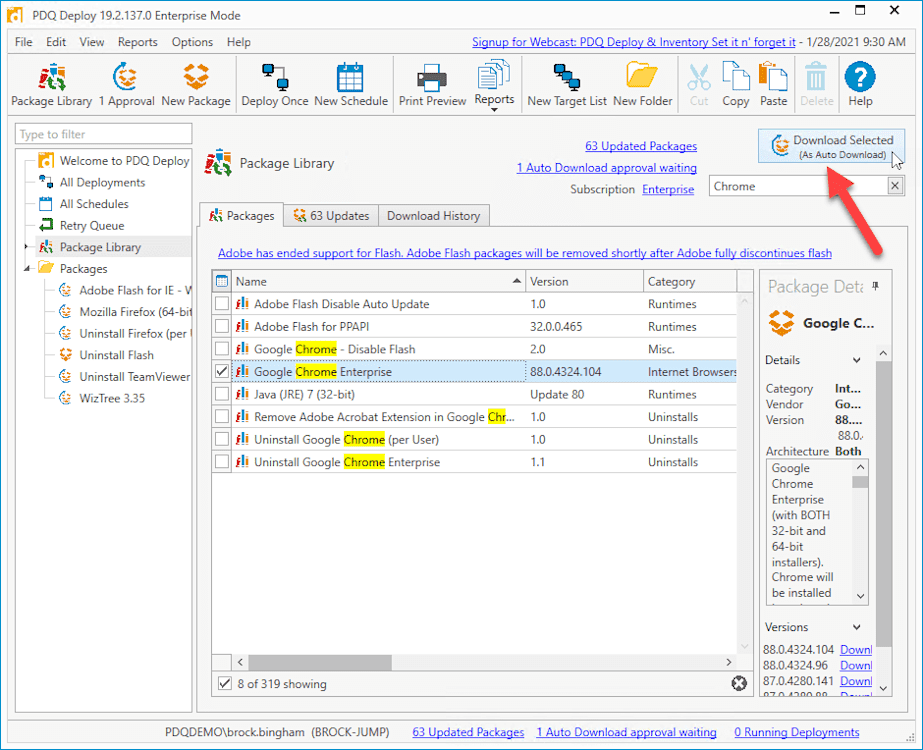Click the Deploy Once toolbar icon
This screenshot has height=750, width=923.
coord(275,85)
